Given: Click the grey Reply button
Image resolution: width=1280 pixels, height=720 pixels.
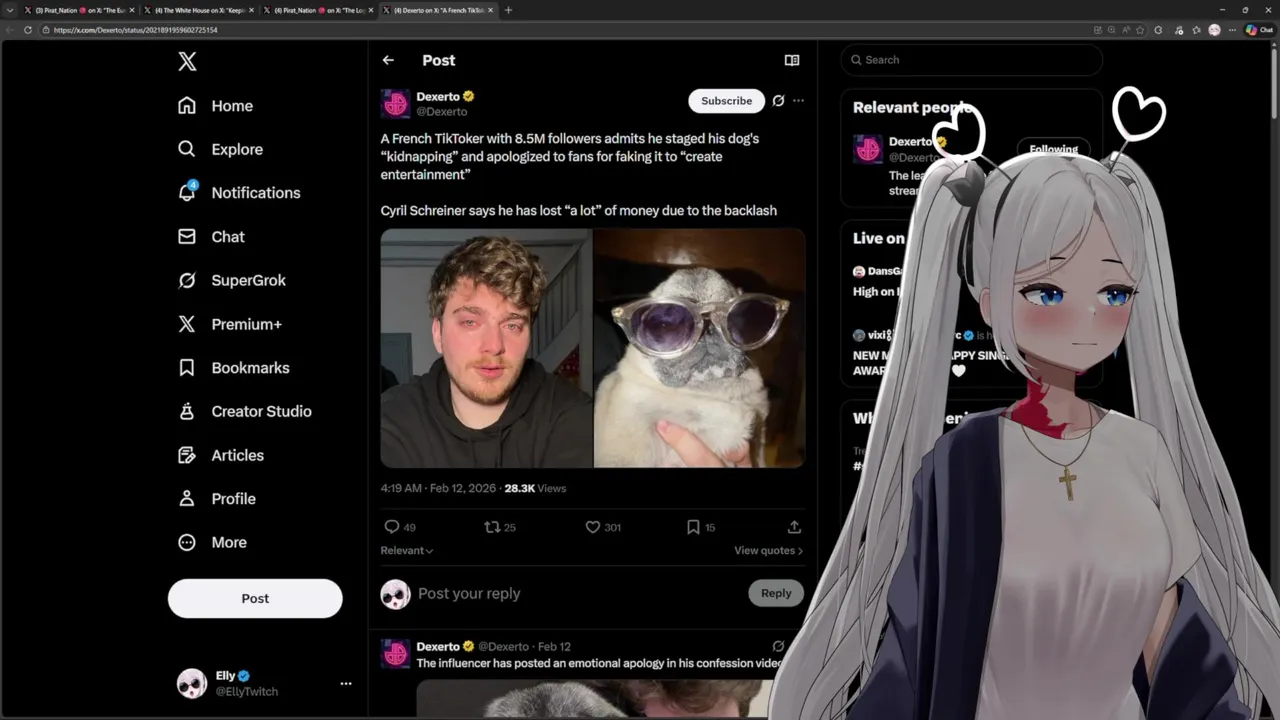Looking at the screenshot, I should pos(776,593).
